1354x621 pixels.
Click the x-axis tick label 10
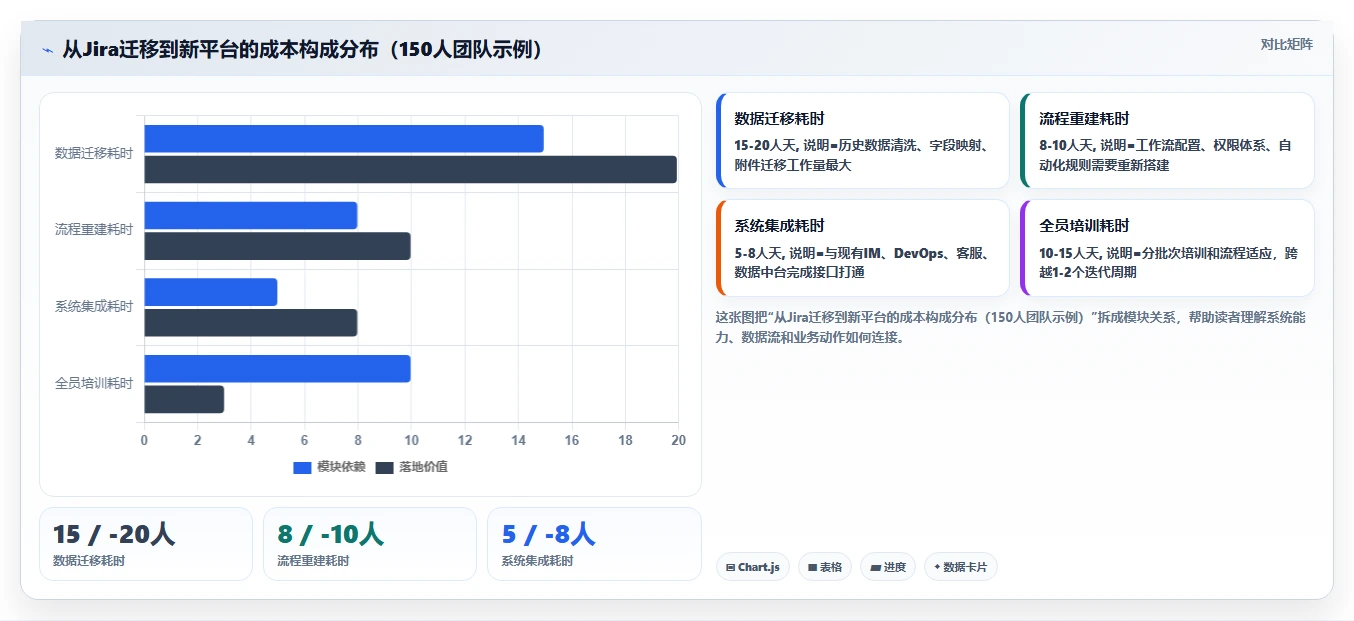[x=411, y=440]
